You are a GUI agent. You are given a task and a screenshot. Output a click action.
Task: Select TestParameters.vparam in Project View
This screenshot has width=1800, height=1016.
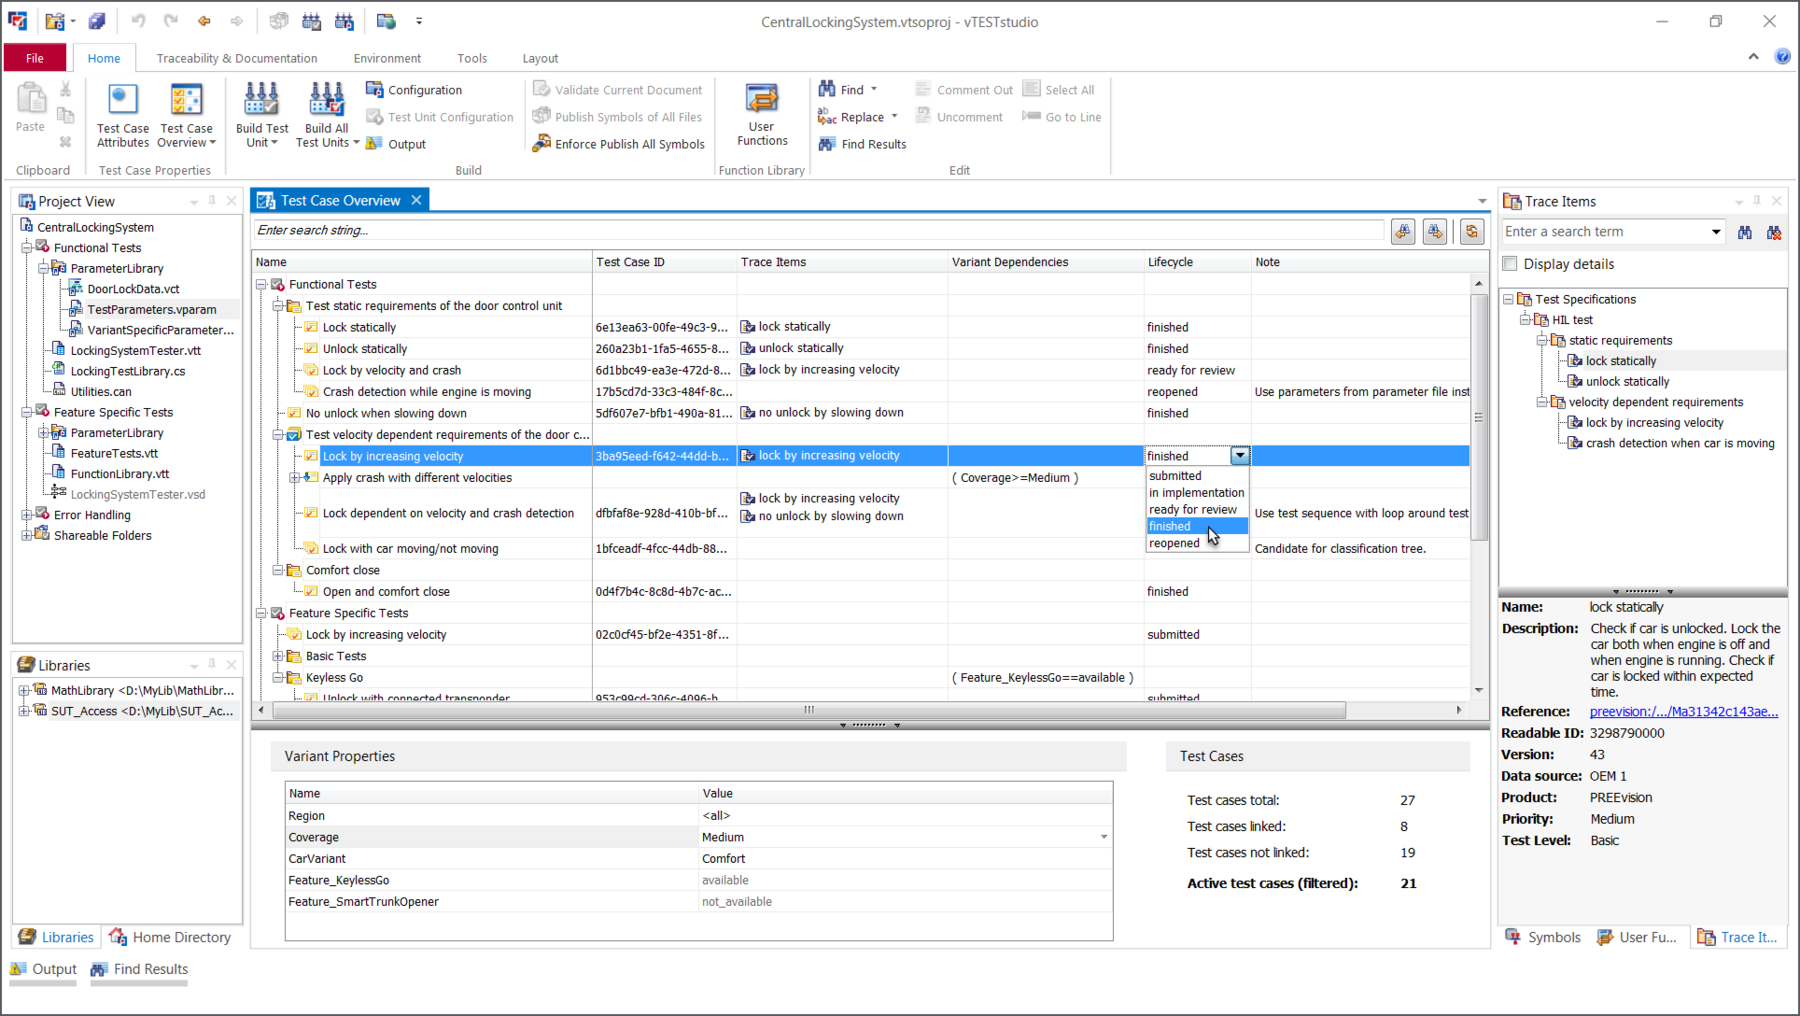[x=151, y=309]
